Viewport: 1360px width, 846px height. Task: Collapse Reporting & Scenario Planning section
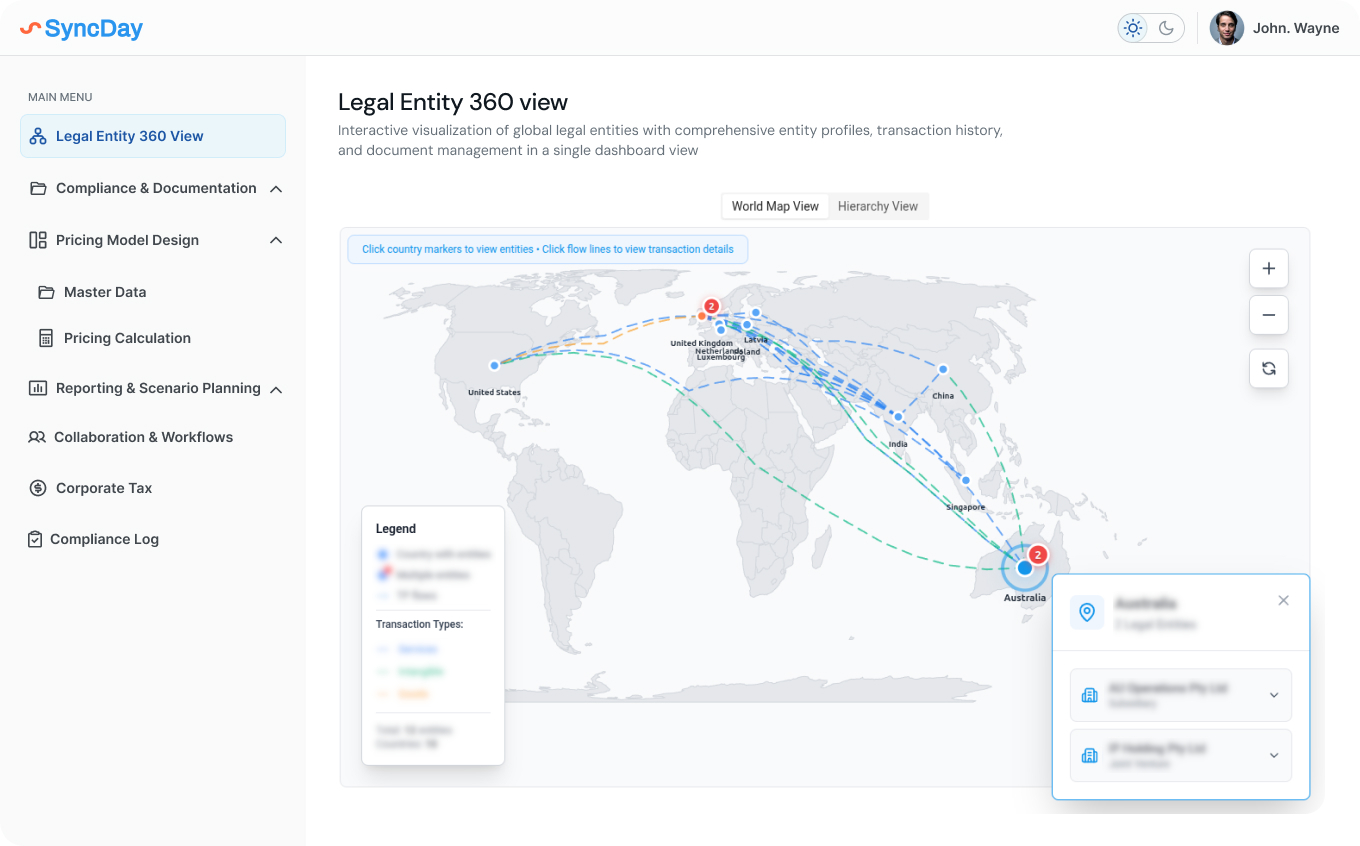[276, 389]
